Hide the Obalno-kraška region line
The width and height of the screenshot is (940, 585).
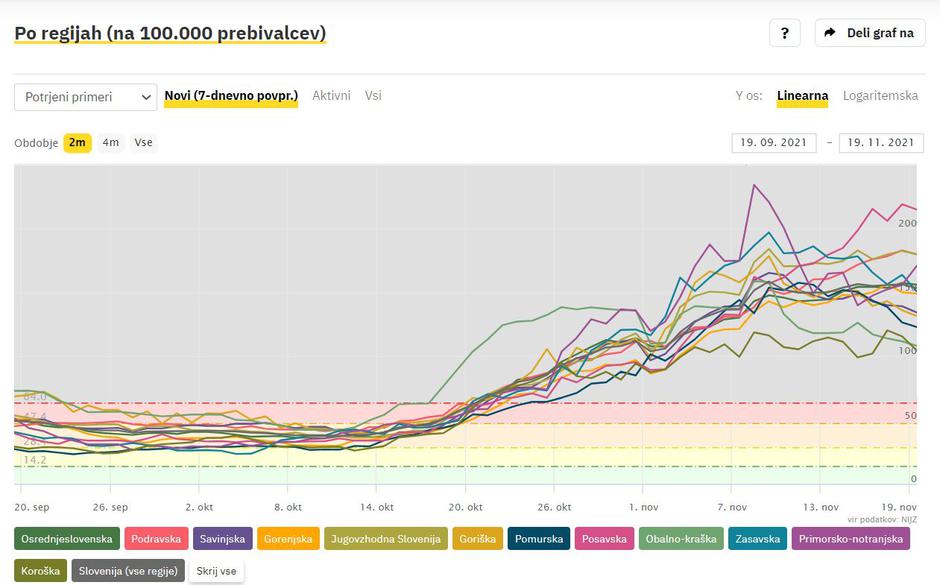pyautogui.click(x=680, y=539)
